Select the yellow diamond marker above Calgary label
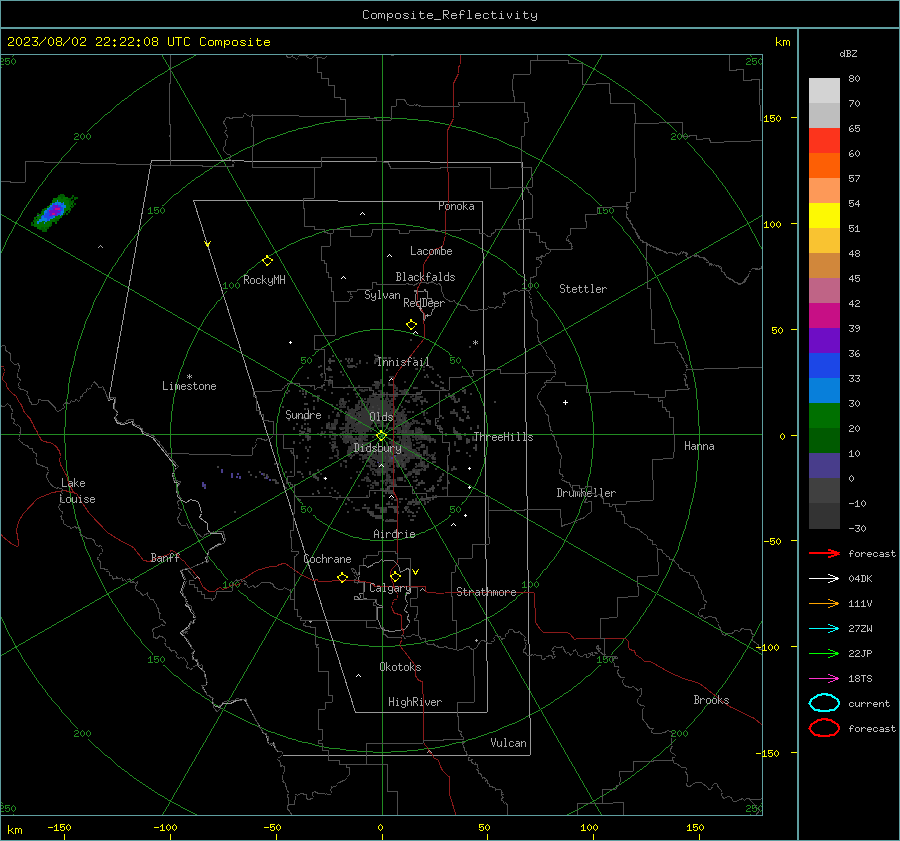The height and width of the screenshot is (841, 900). coord(395,576)
